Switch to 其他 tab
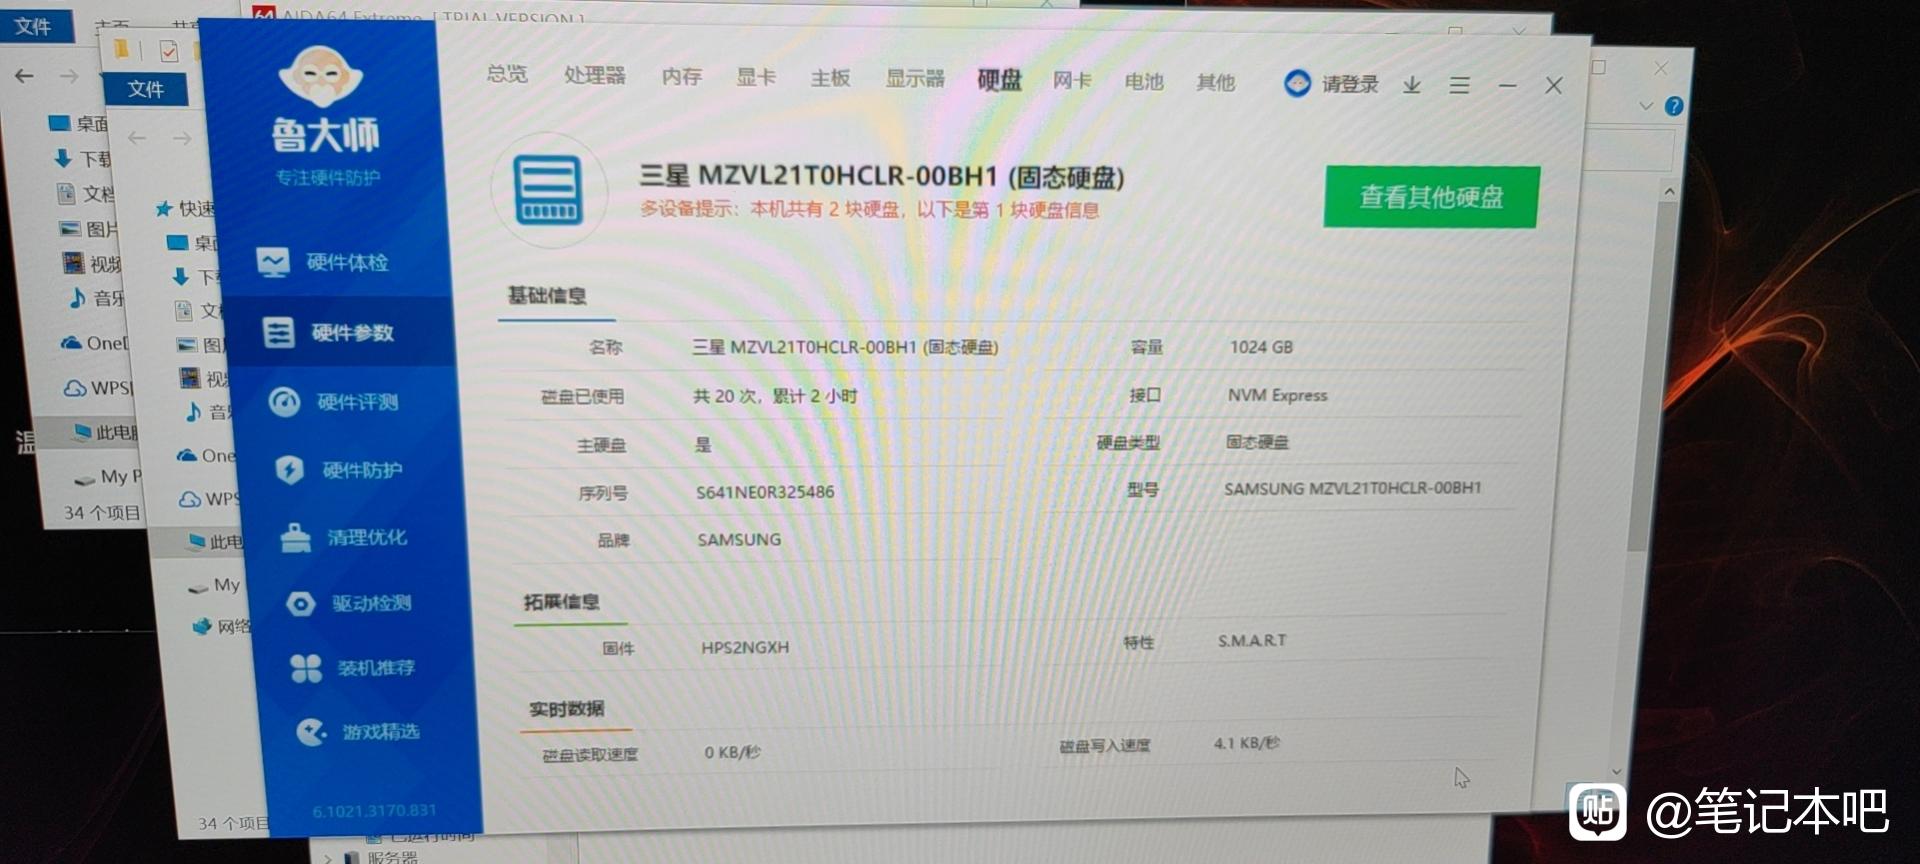The height and width of the screenshot is (864, 1920). (1216, 82)
